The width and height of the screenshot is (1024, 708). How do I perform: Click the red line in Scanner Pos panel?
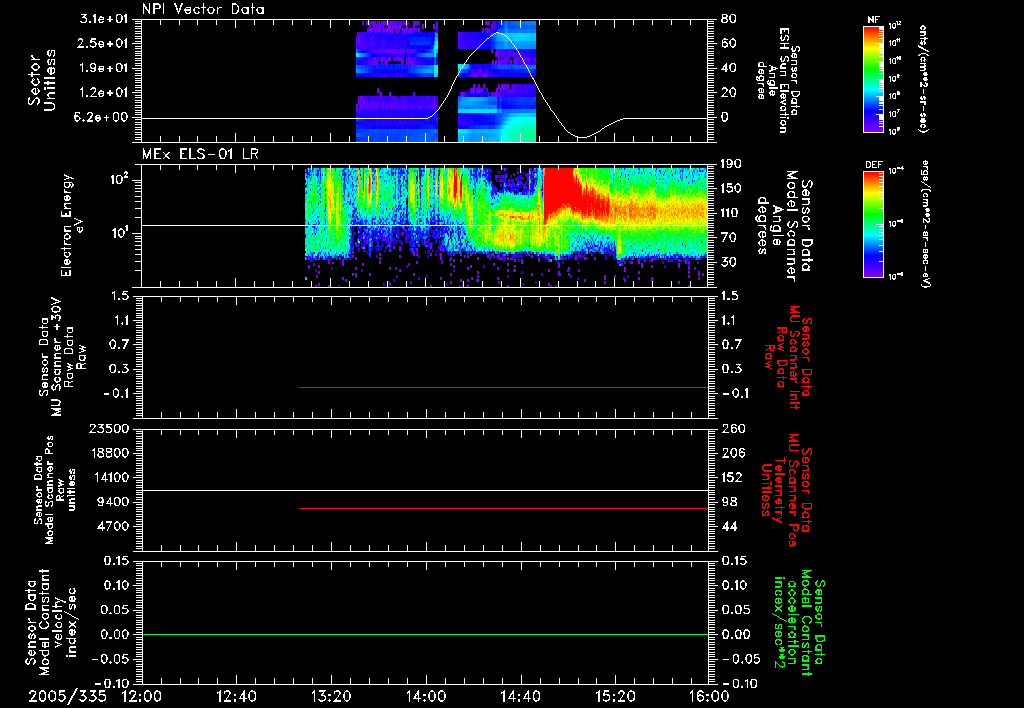pos(504,508)
